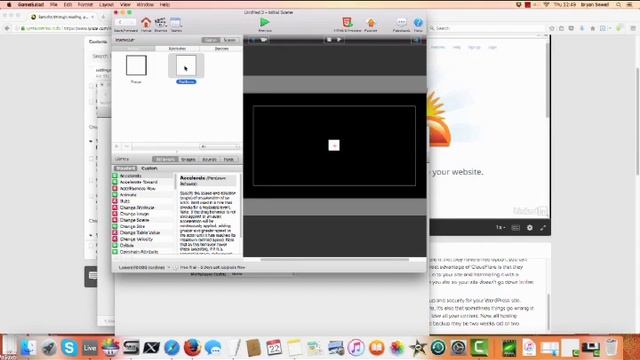Viewport: 640px width, 360px height.
Task: Toggle fullscreen in browser video player
Action: tap(543, 228)
